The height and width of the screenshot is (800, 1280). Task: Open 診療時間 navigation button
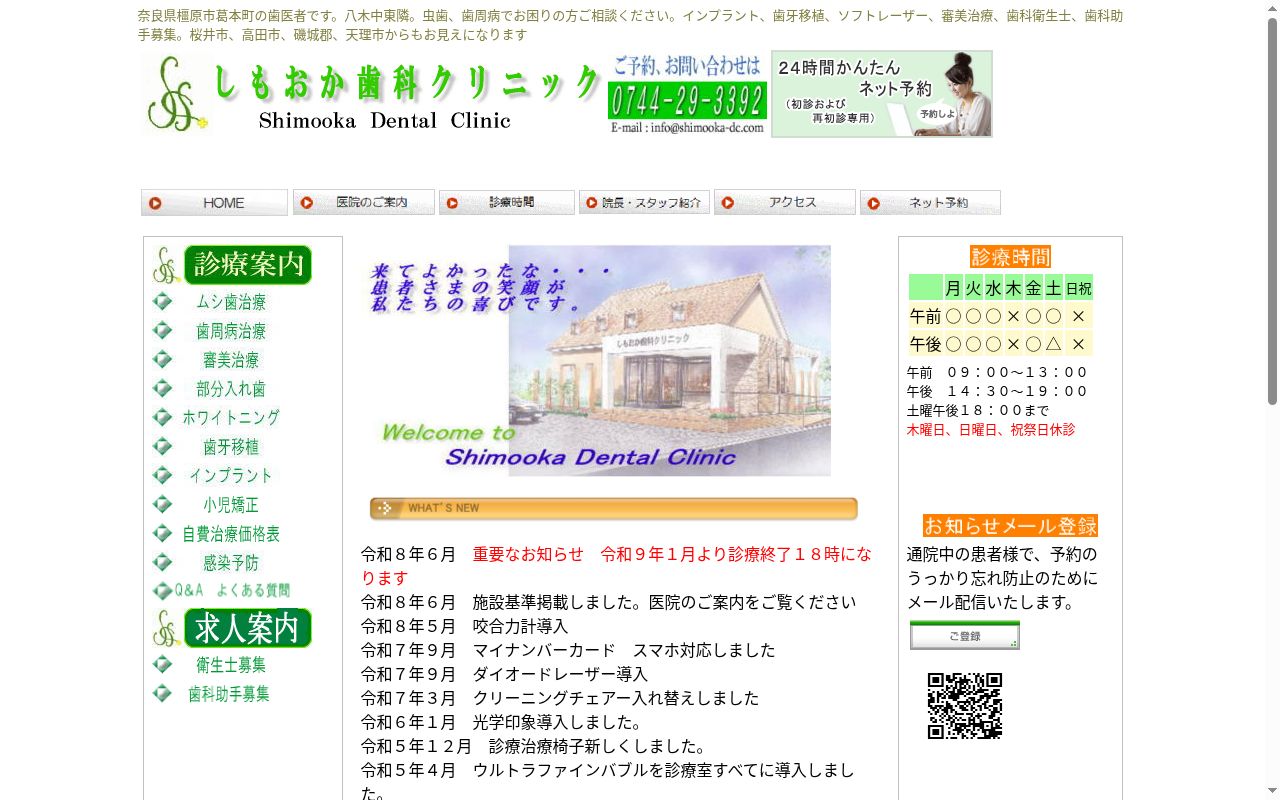point(507,203)
